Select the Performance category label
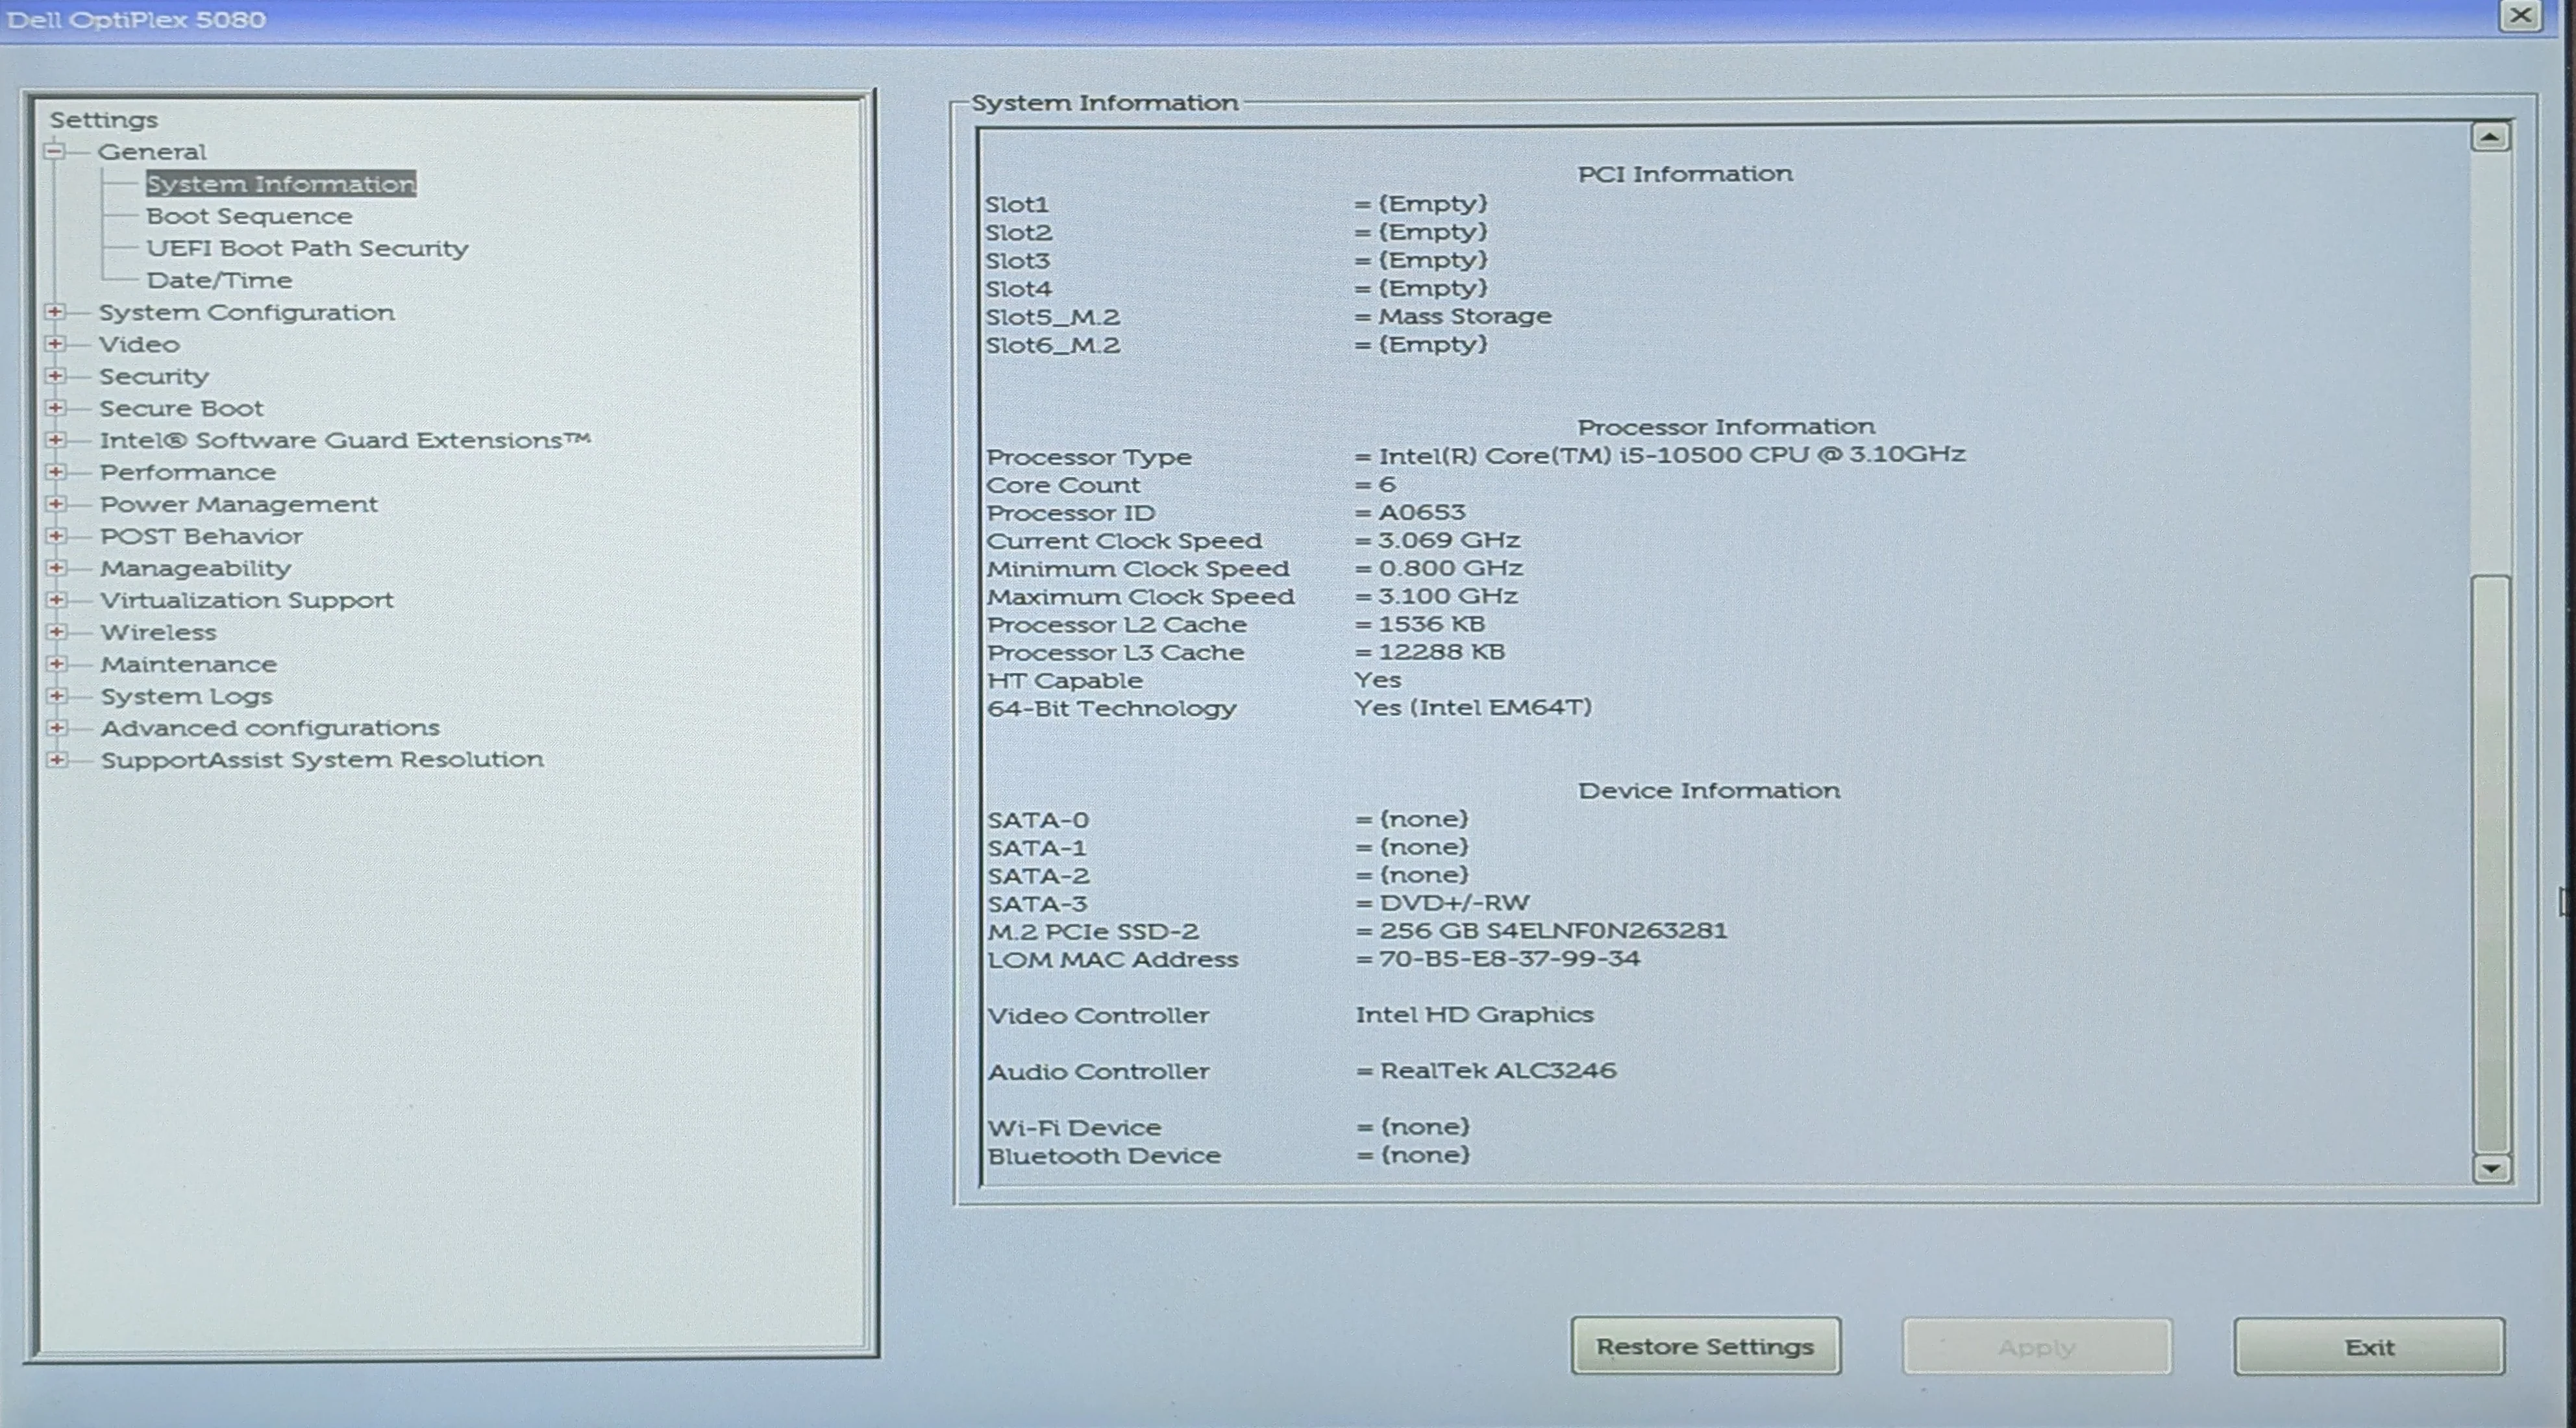The height and width of the screenshot is (1428, 2576). [x=187, y=472]
